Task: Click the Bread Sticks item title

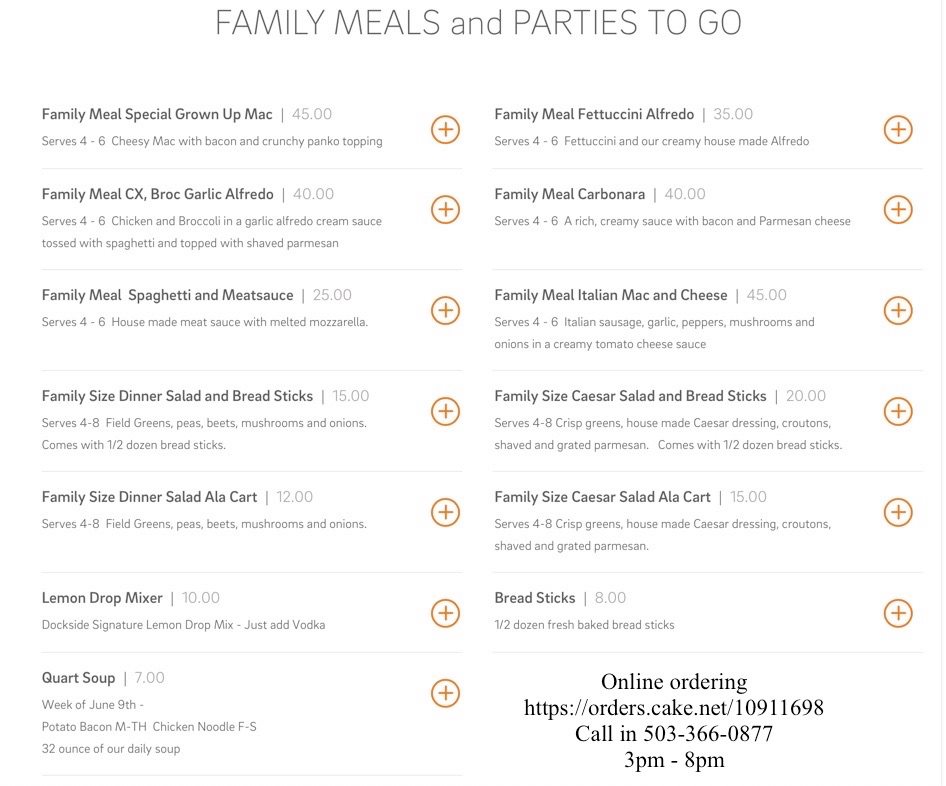Action: (534, 598)
